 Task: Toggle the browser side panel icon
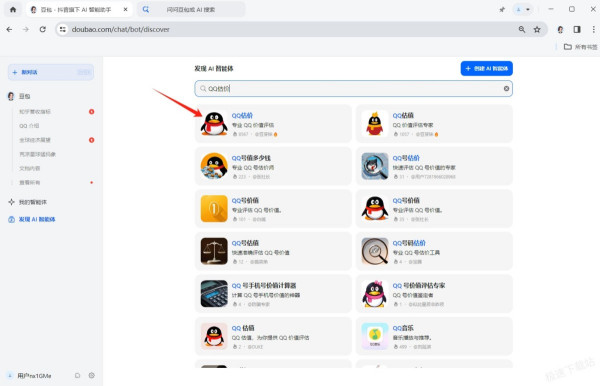(577, 29)
